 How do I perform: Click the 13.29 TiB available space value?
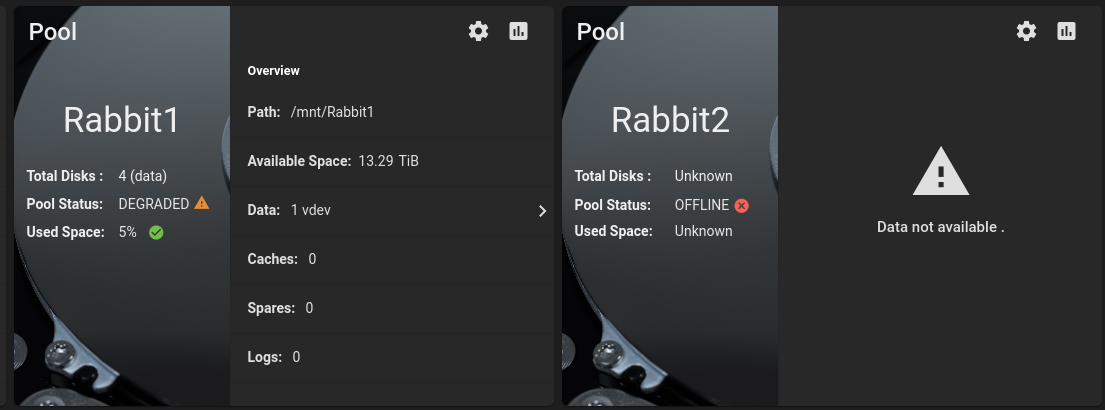click(x=388, y=161)
